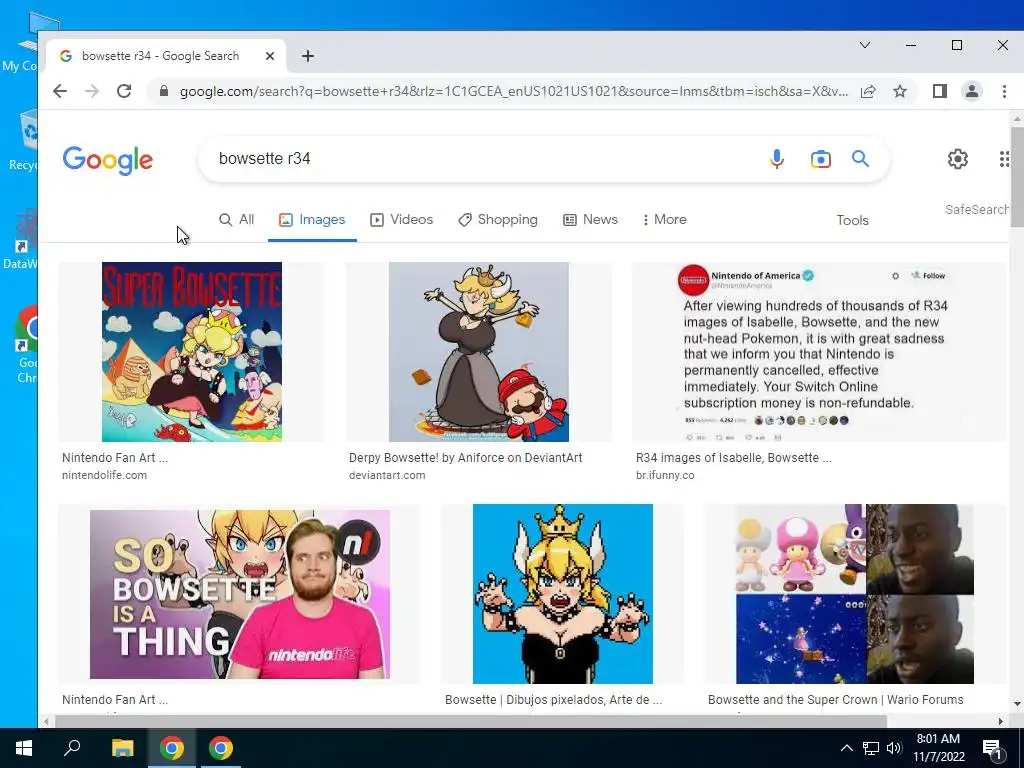Select the Google Chrome desktop shortcut
1024x768 pixels.
point(27,344)
